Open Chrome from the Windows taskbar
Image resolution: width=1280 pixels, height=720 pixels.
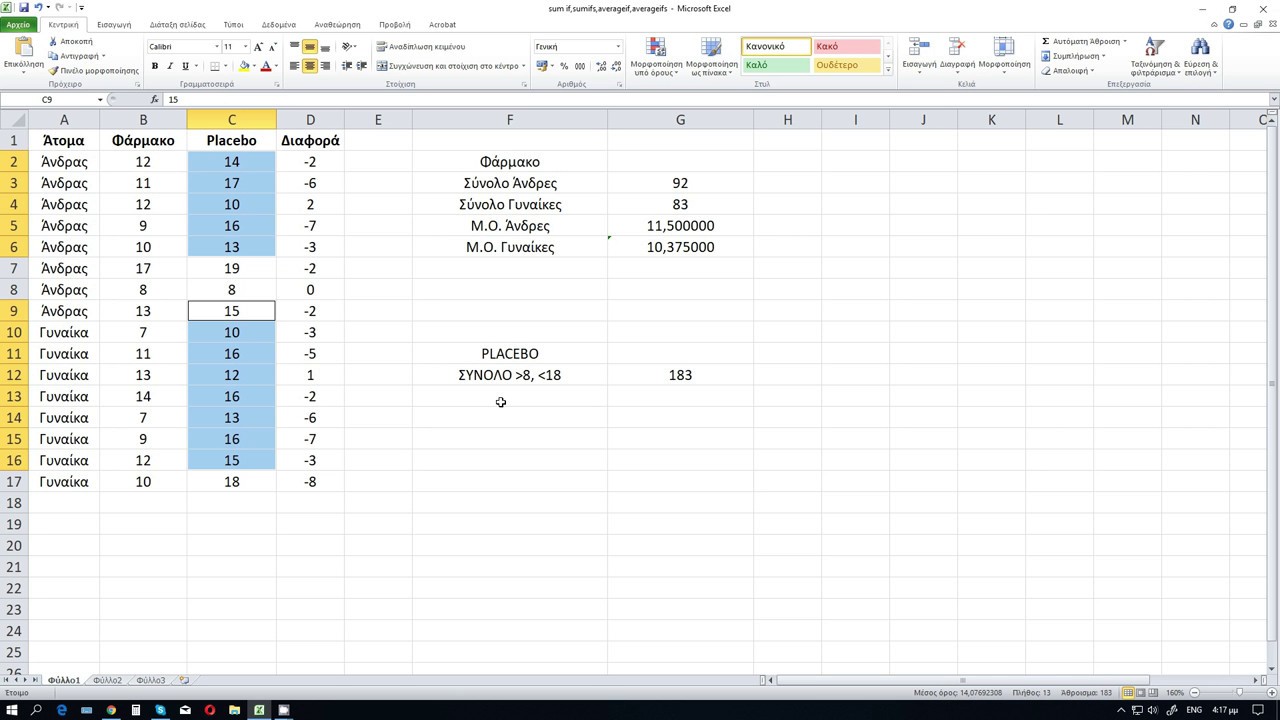click(x=111, y=710)
